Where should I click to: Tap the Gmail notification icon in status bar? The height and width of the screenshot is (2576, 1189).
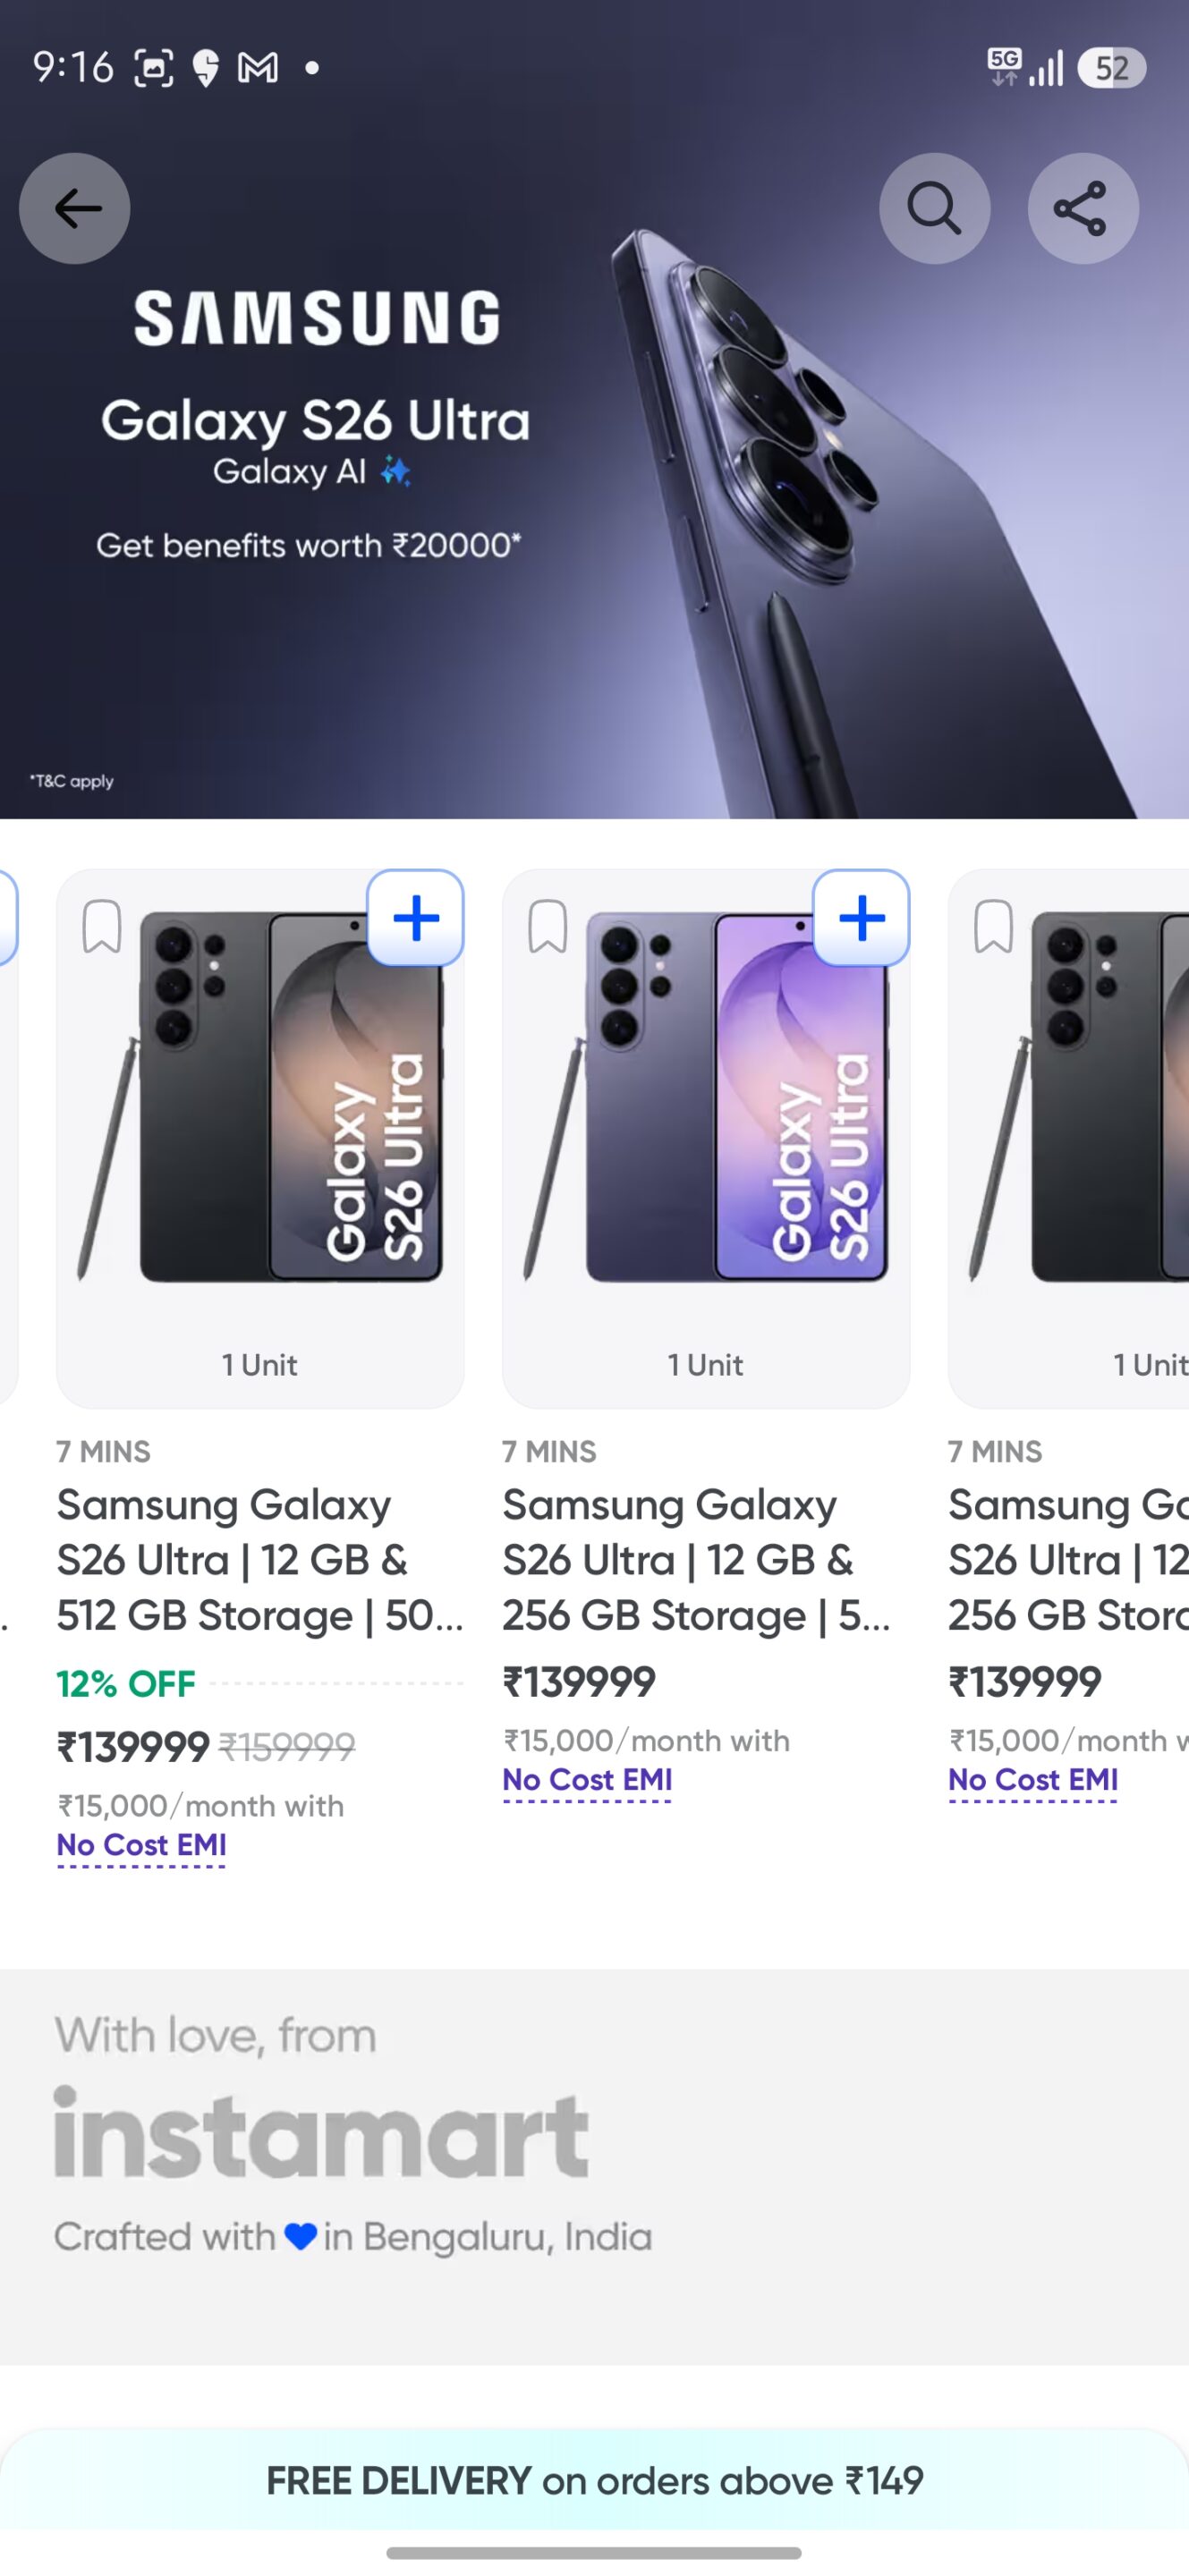click(x=258, y=68)
